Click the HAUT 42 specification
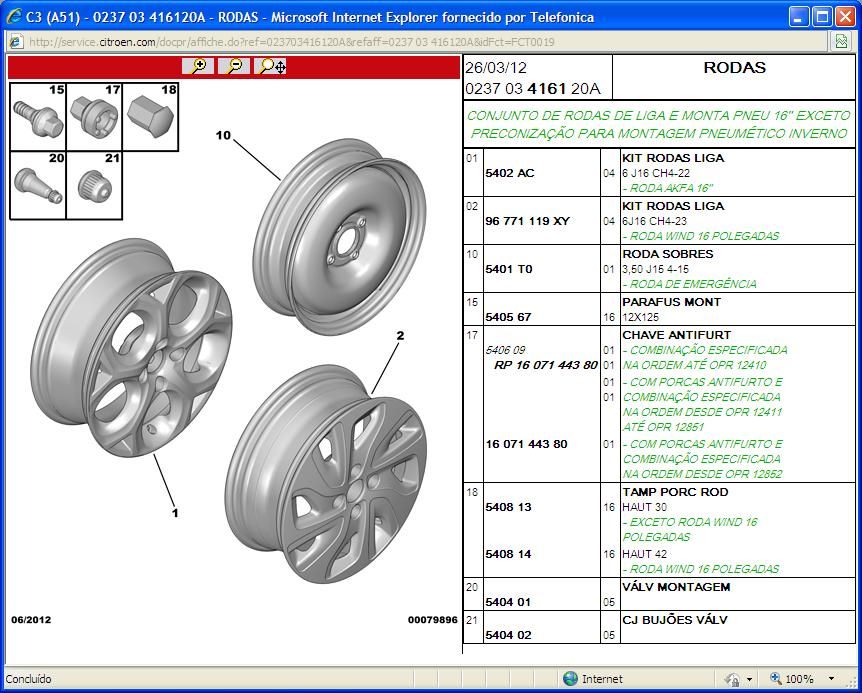 [644, 554]
